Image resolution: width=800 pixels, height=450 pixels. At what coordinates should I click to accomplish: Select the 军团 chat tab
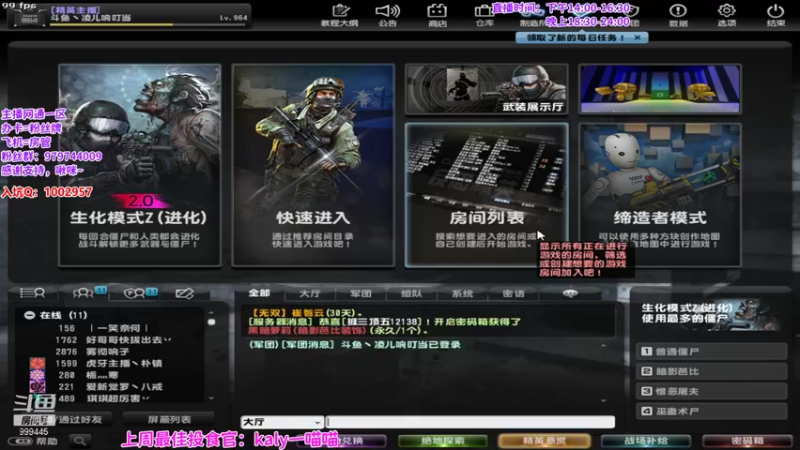click(361, 294)
